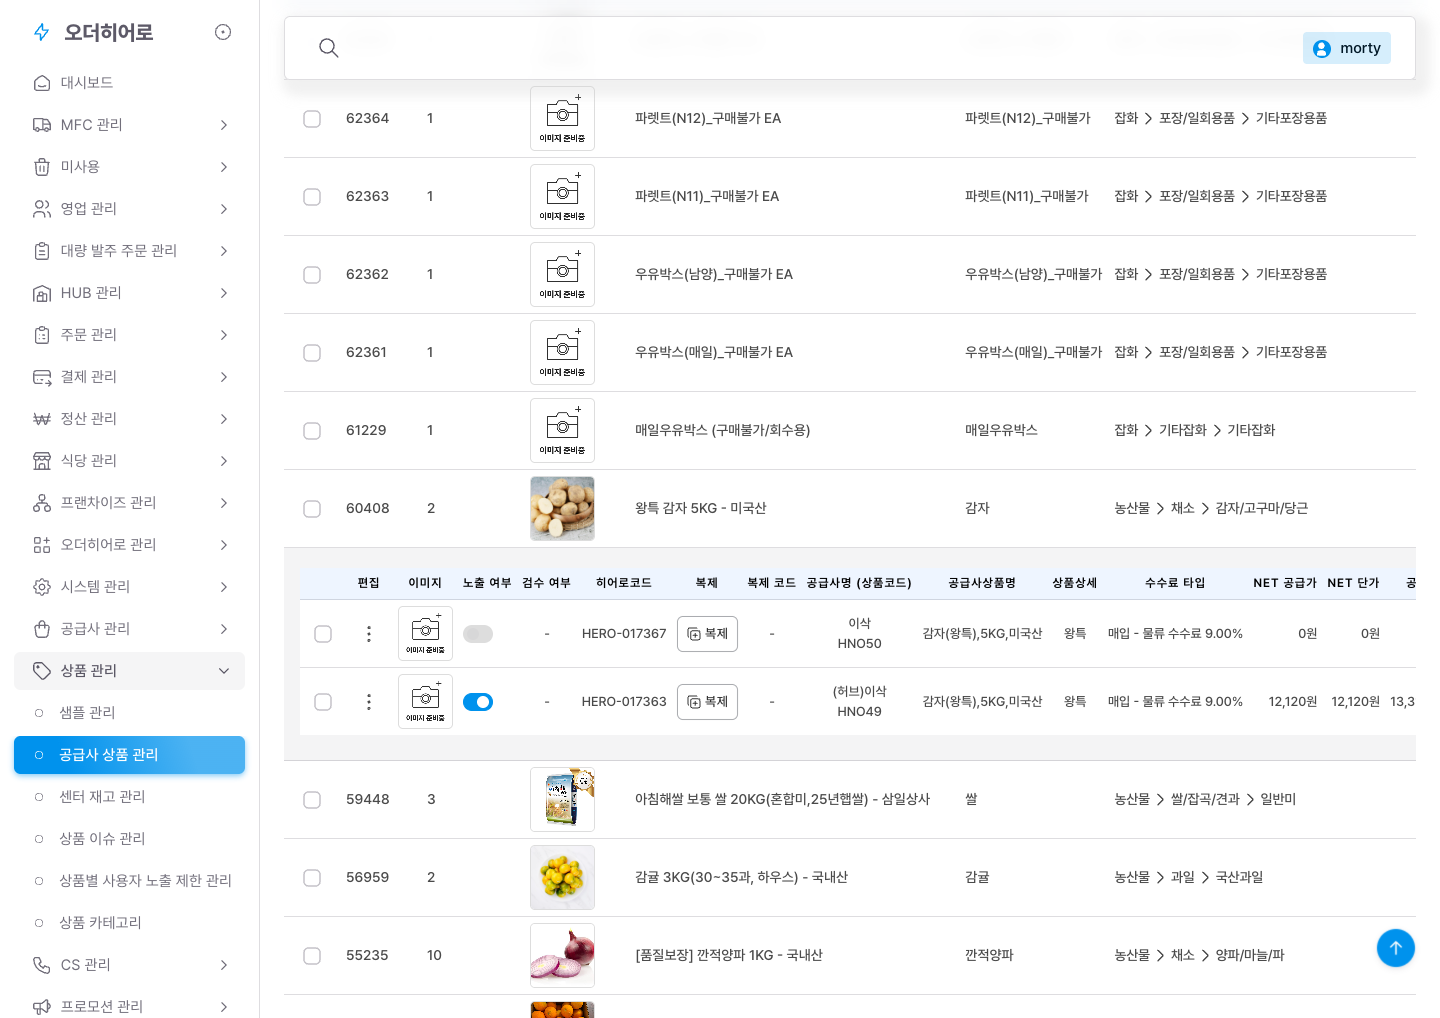Image resolution: width=1440 pixels, height=1018 pixels.
Task: Expand MFC 관리 submenu chevron
Action: (224, 125)
